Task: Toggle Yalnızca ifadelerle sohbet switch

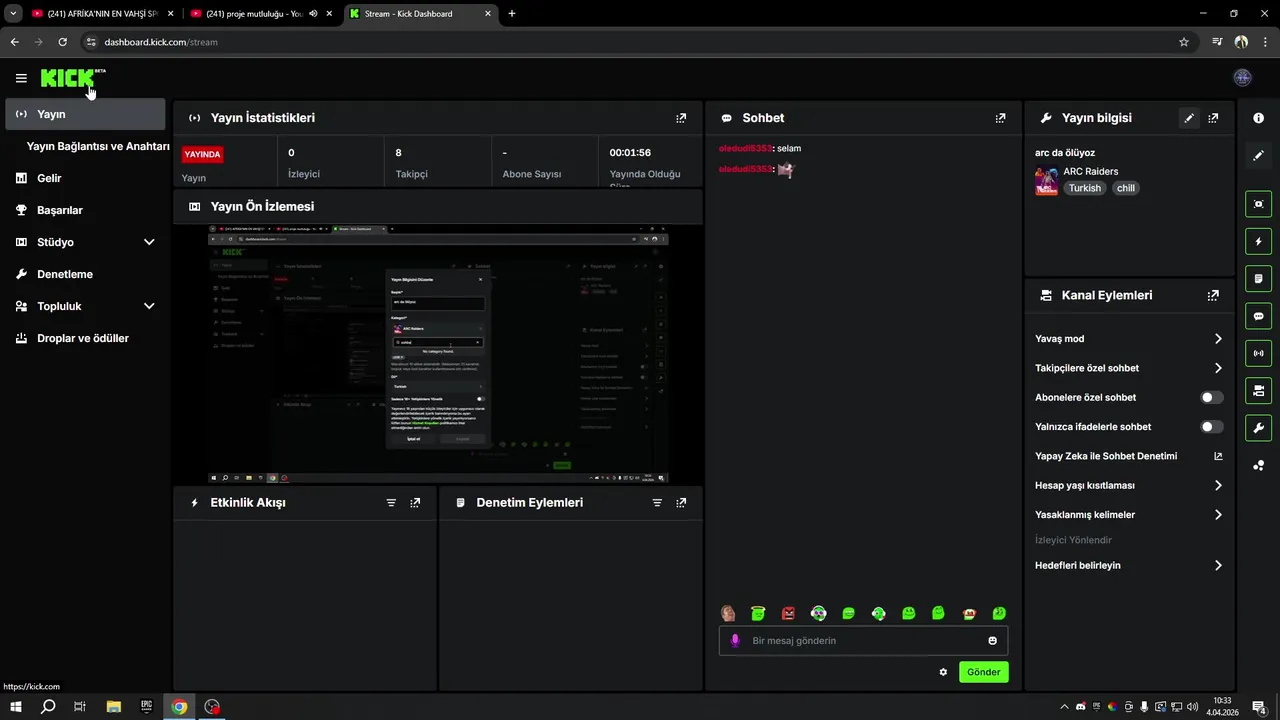Action: click(1212, 427)
